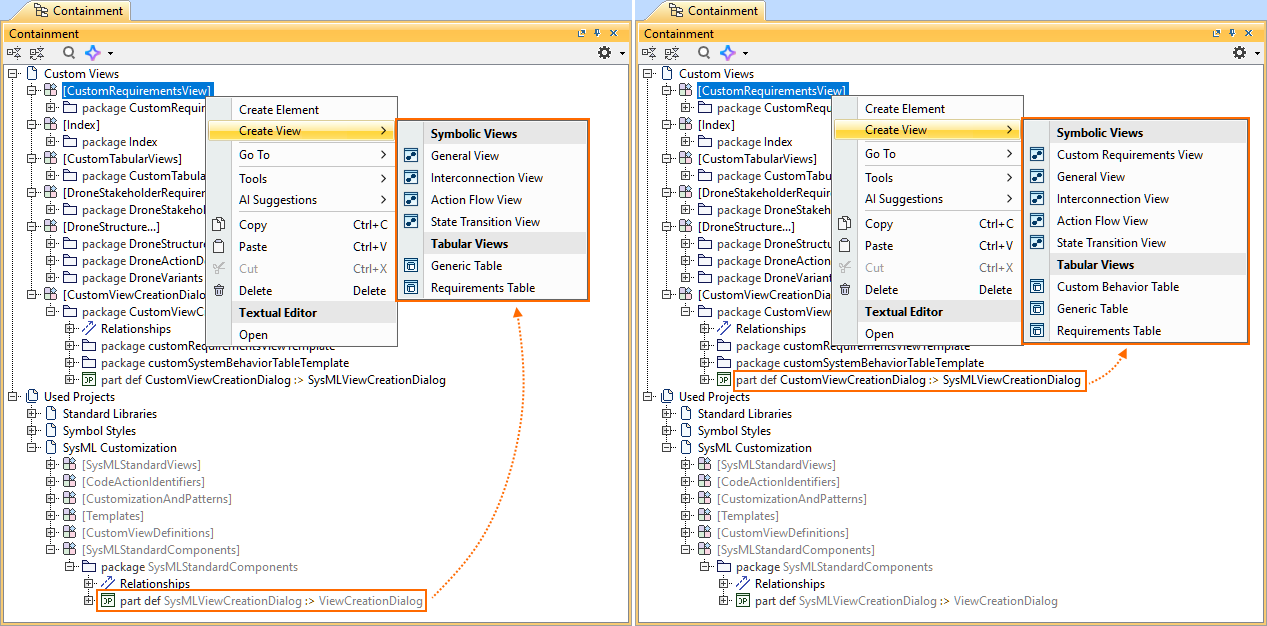Click the Custom Behavior Table icon
This screenshot has height=626, width=1267.
coord(1037,287)
